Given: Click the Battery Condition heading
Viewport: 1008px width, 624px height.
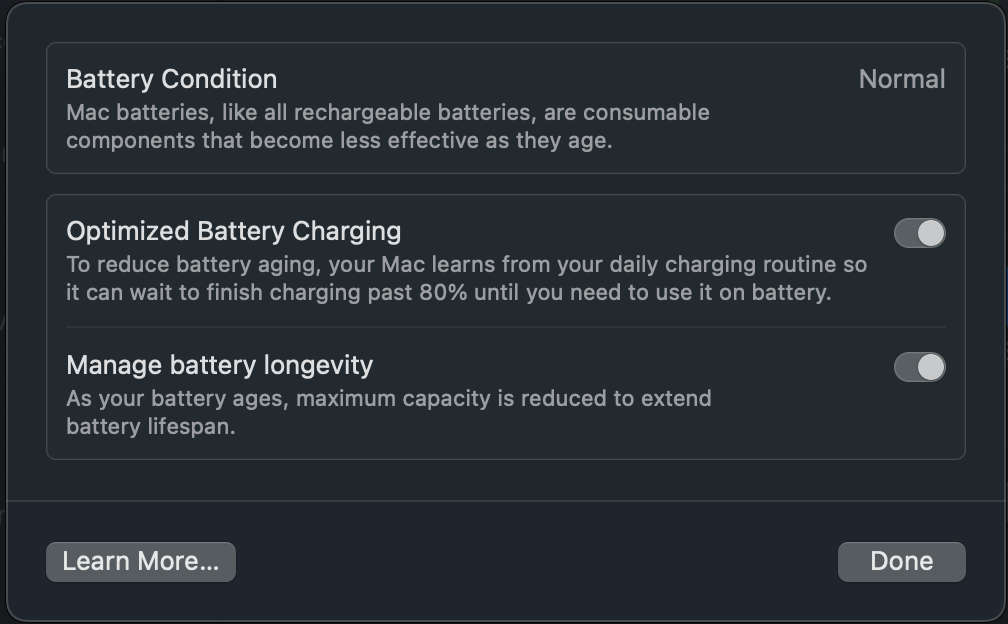Looking at the screenshot, I should coord(172,79).
